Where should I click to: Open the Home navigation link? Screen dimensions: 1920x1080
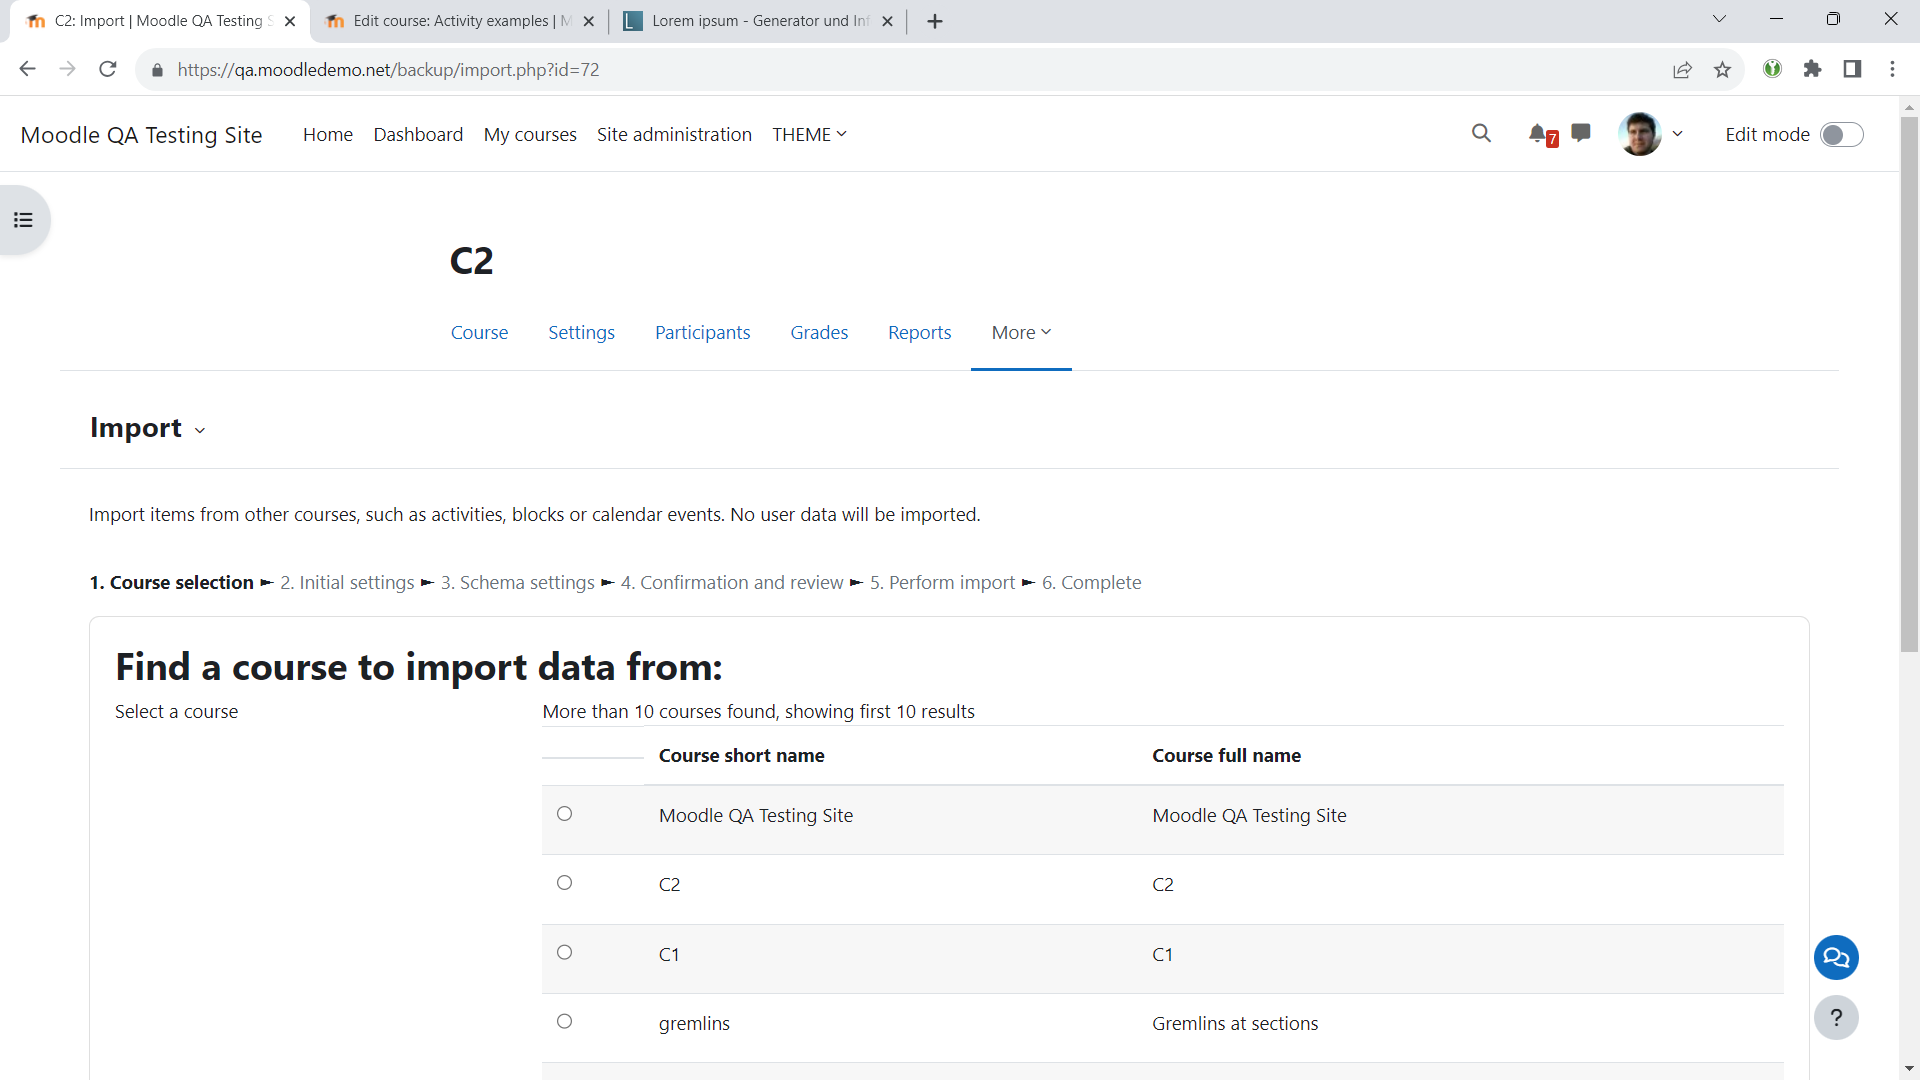pos(328,135)
